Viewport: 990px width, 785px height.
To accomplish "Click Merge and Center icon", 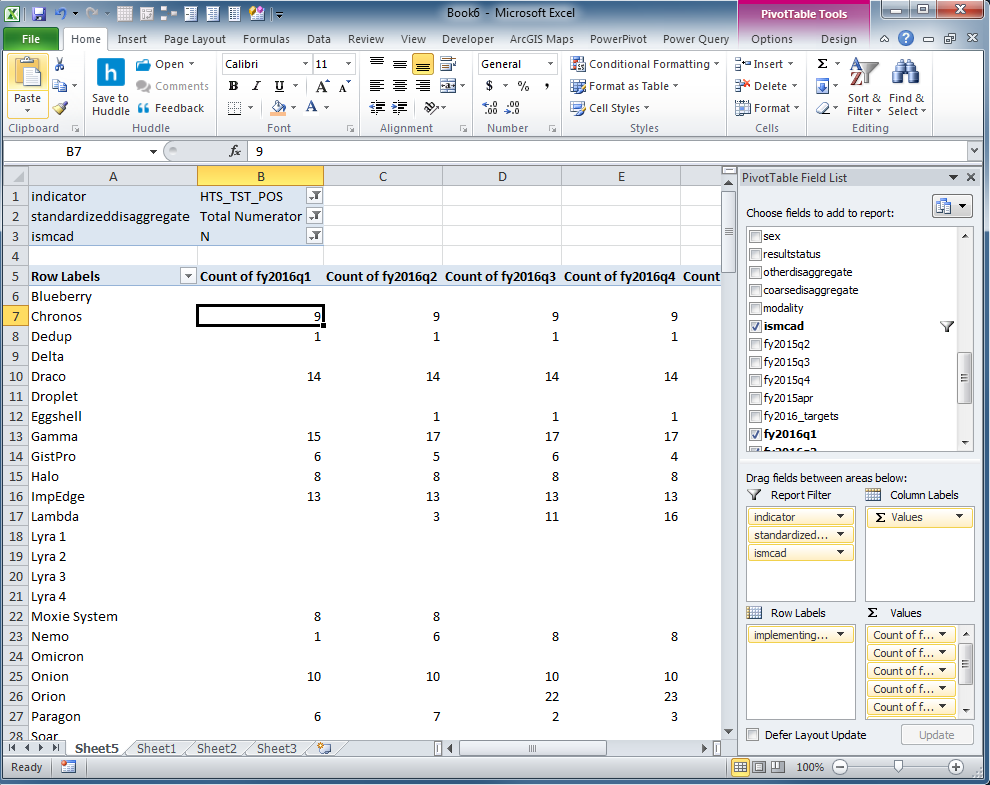I will click(x=448, y=86).
